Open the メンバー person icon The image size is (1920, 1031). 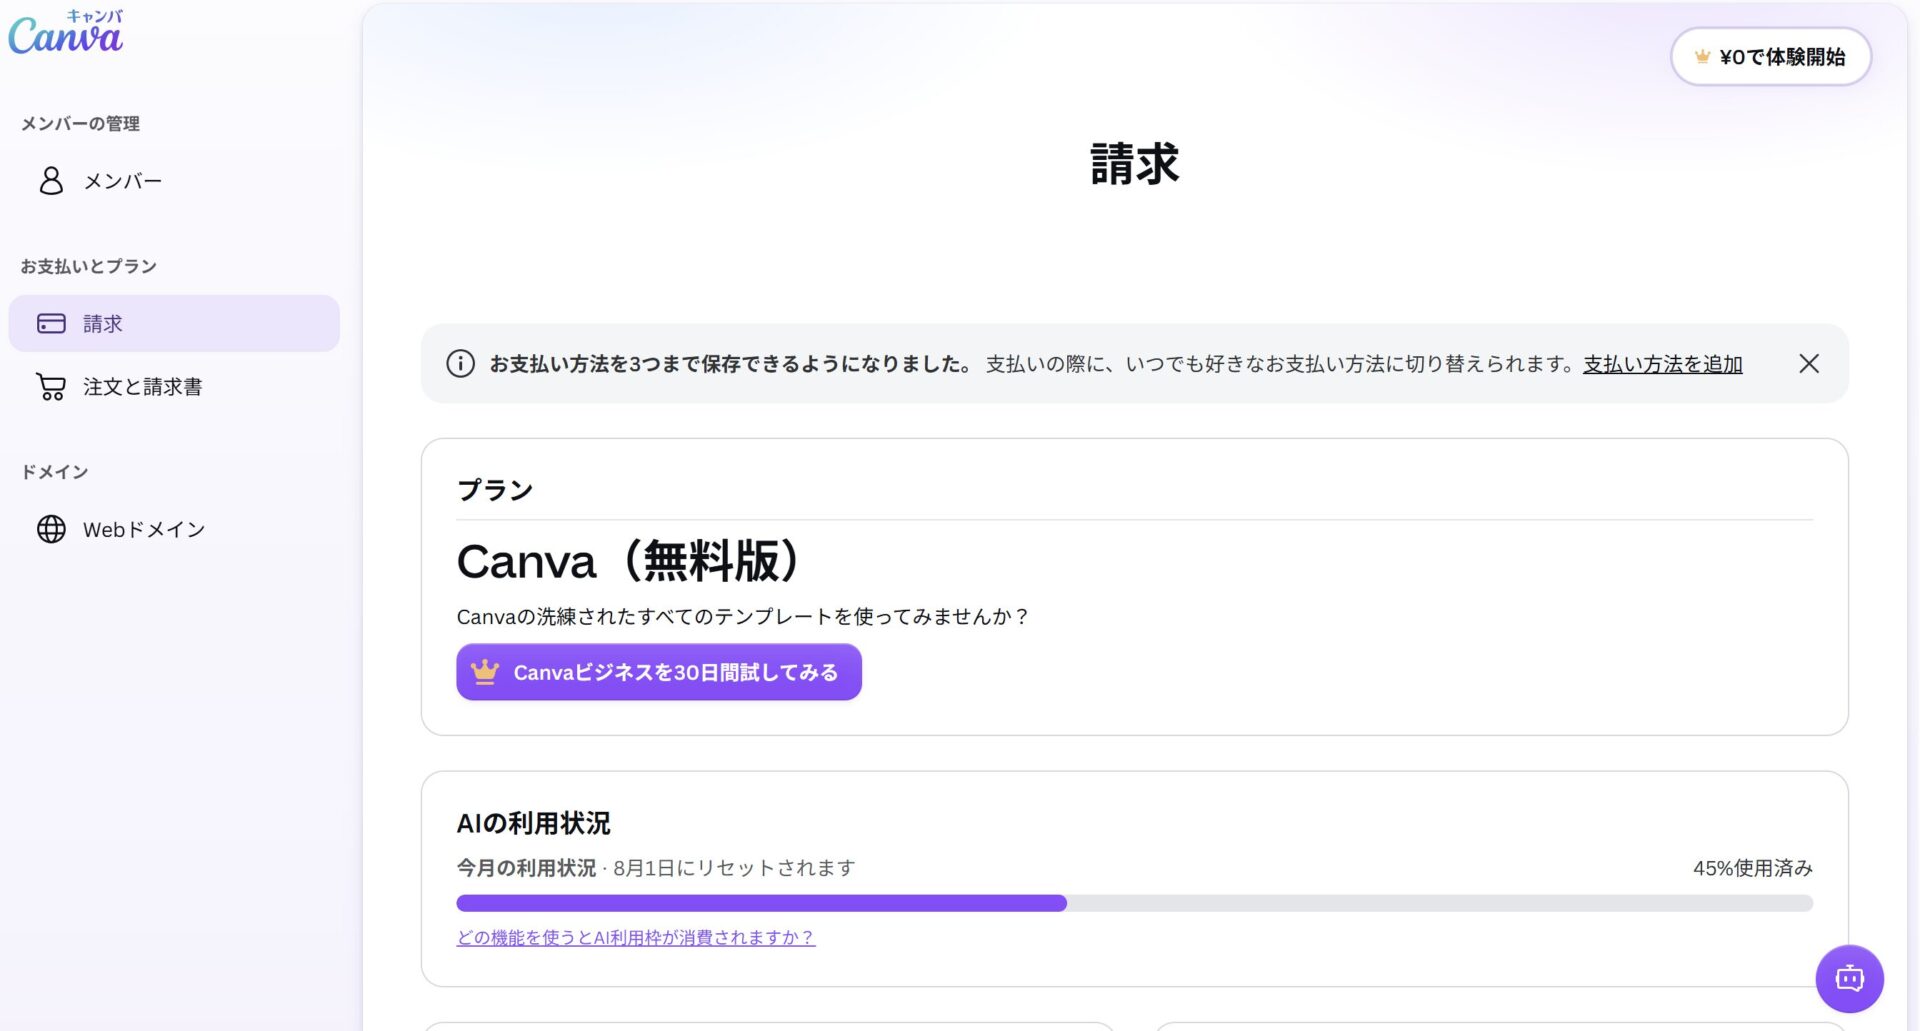click(51, 181)
